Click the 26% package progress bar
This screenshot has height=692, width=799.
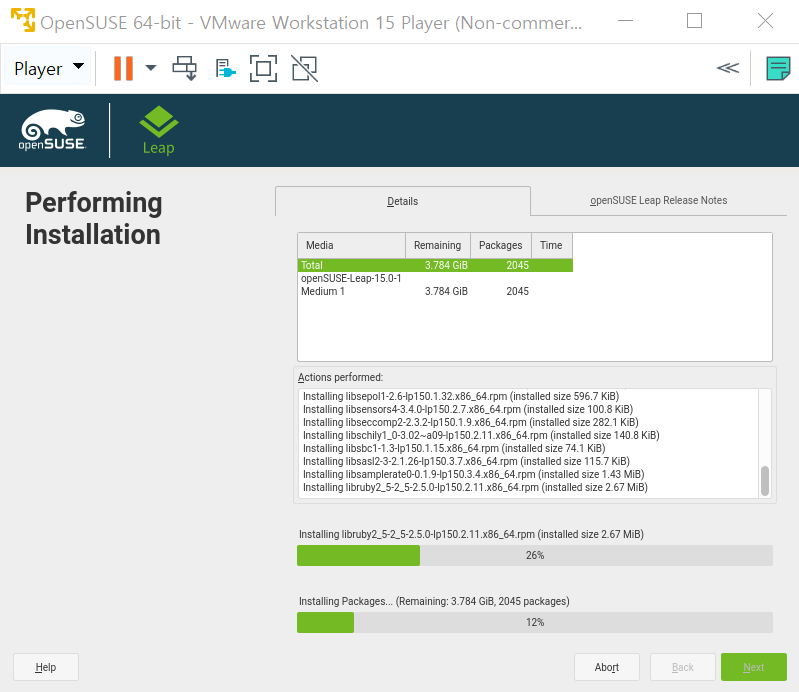pos(535,555)
